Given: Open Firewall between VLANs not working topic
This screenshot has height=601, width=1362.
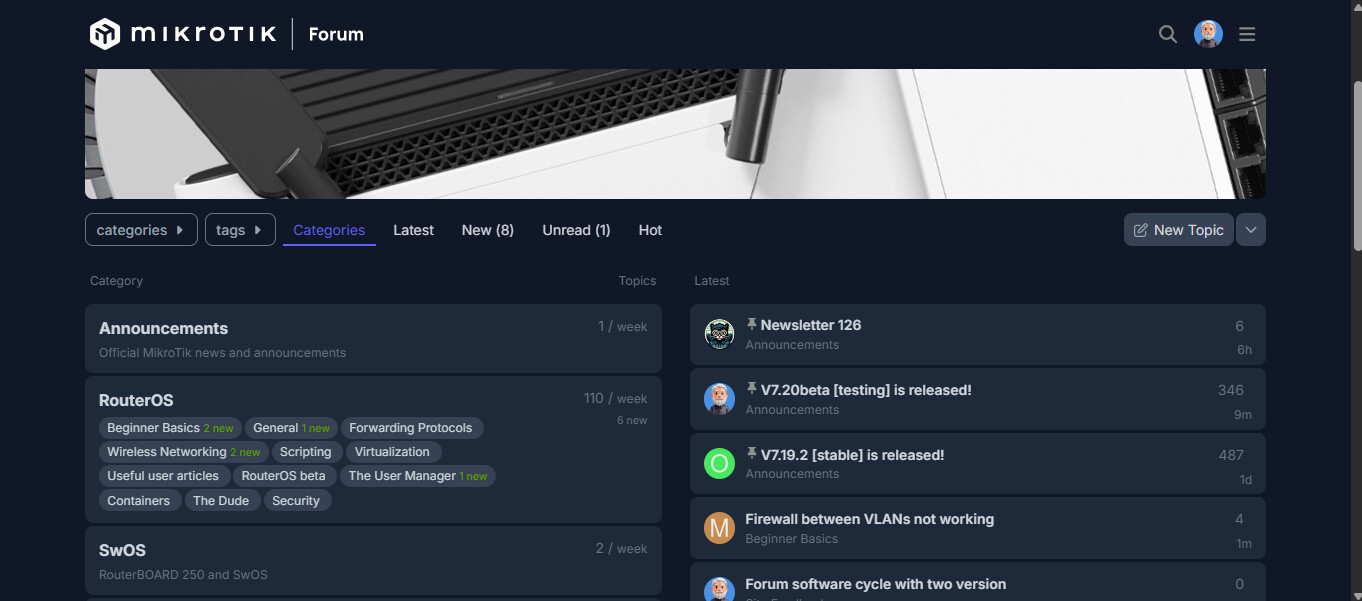Looking at the screenshot, I should tap(869, 520).
